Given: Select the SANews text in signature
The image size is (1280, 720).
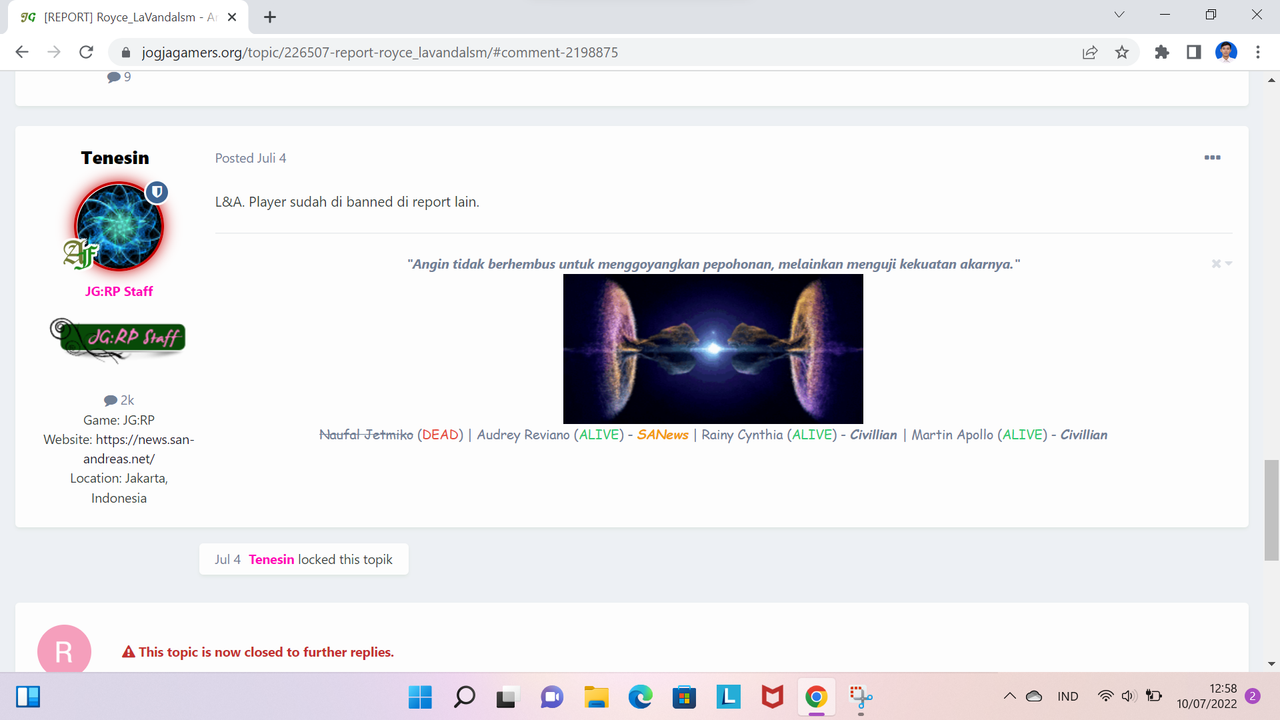Looking at the screenshot, I should [x=663, y=435].
